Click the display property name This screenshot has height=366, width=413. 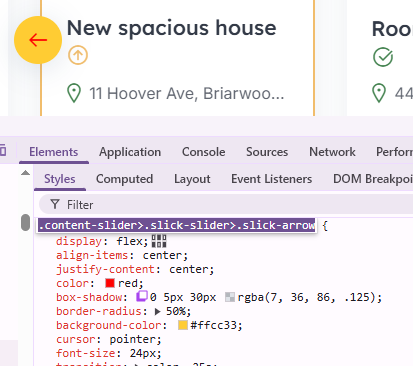click(79, 241)
